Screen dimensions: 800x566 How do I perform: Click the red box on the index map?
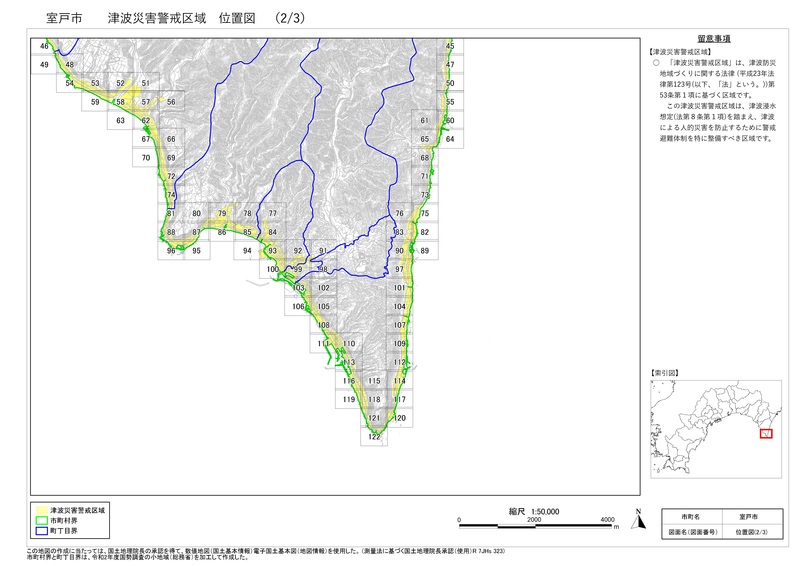click(767, 433)
